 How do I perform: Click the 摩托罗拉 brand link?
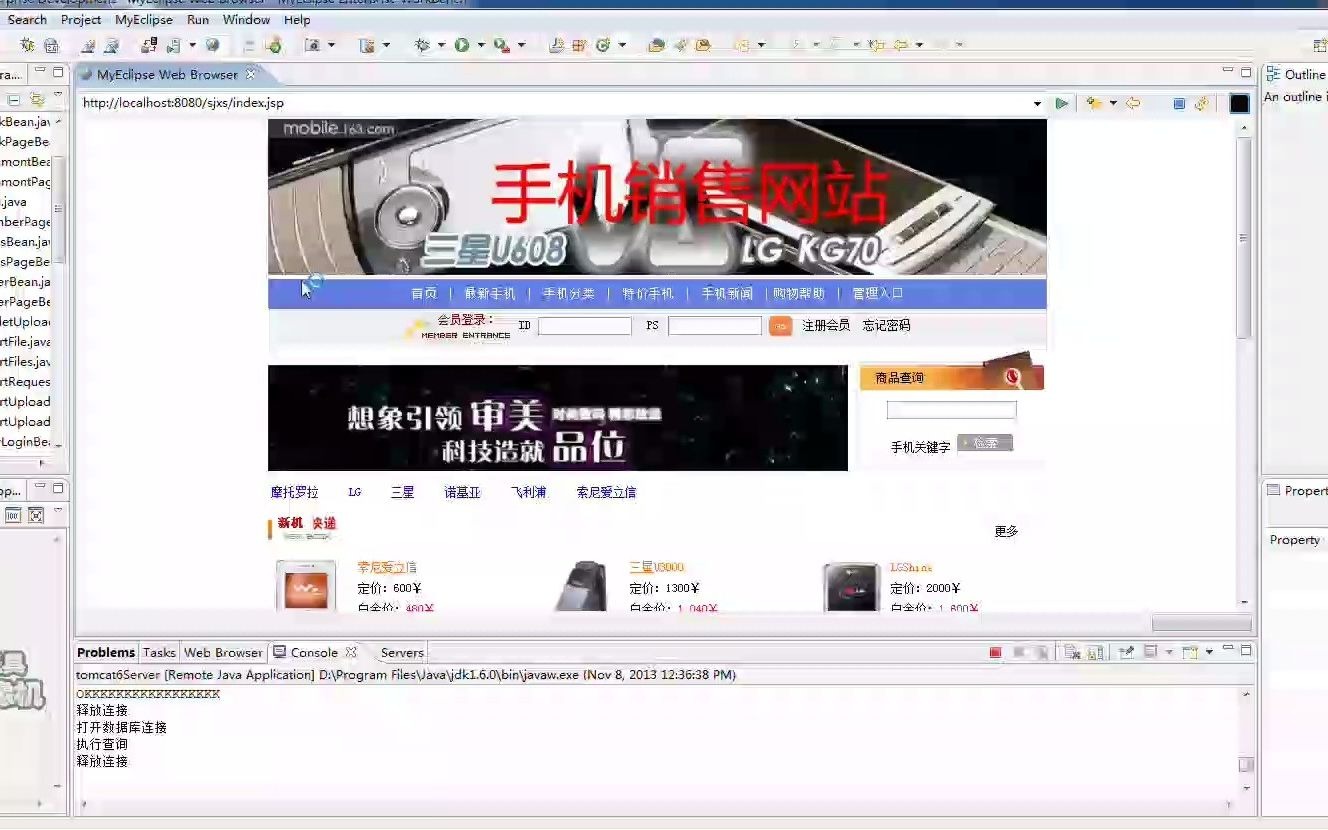pos(295,492)
